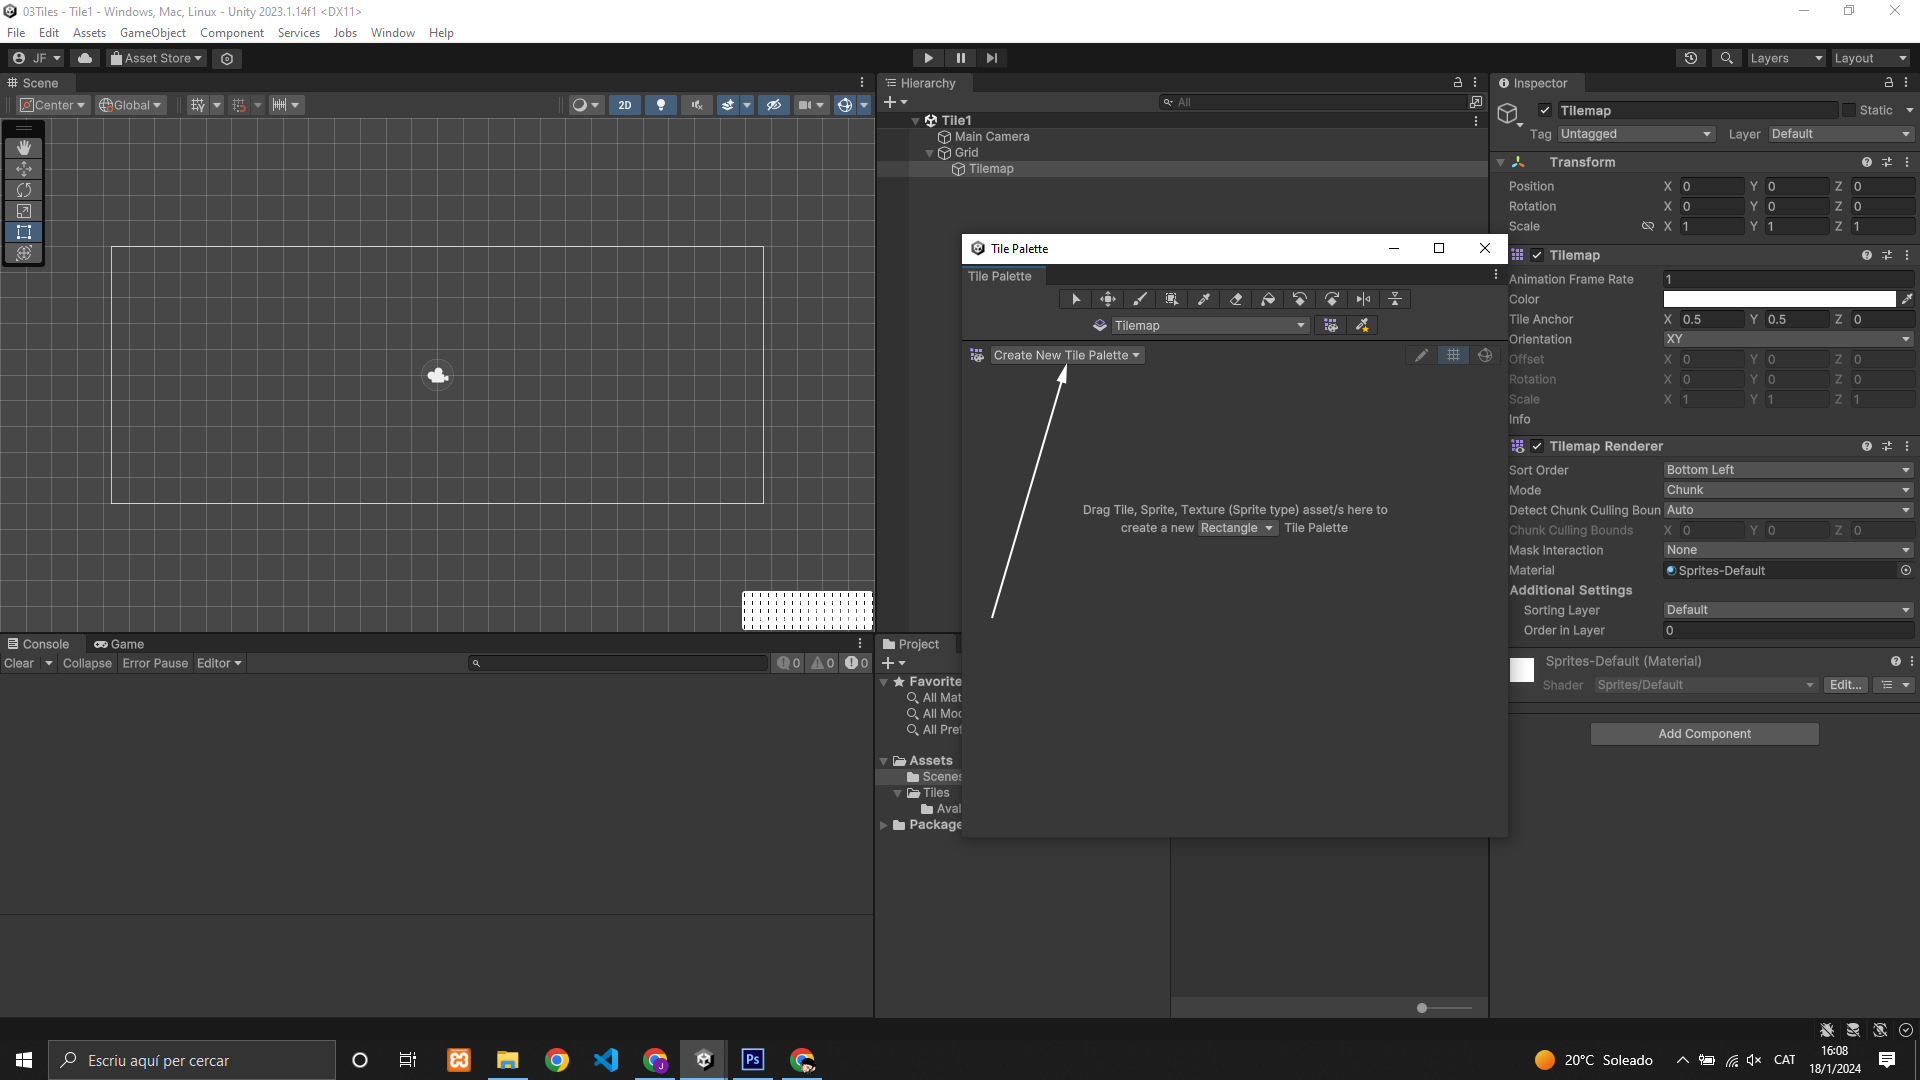
Task: Click the box select tool in Tile Palette
Action: (1172, 299)
